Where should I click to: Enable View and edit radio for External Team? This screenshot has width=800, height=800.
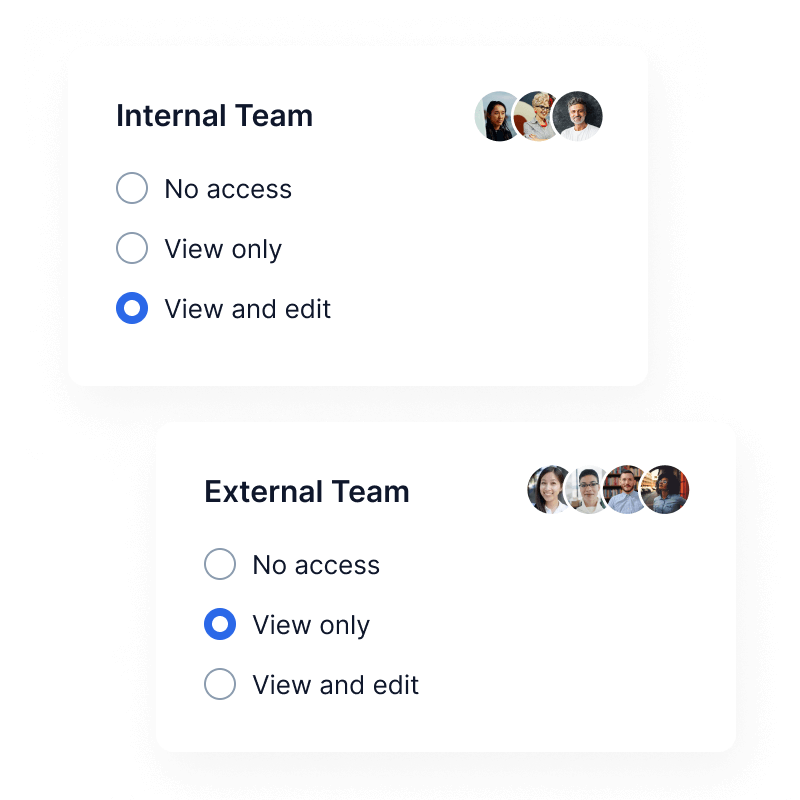tap(220, 685)
